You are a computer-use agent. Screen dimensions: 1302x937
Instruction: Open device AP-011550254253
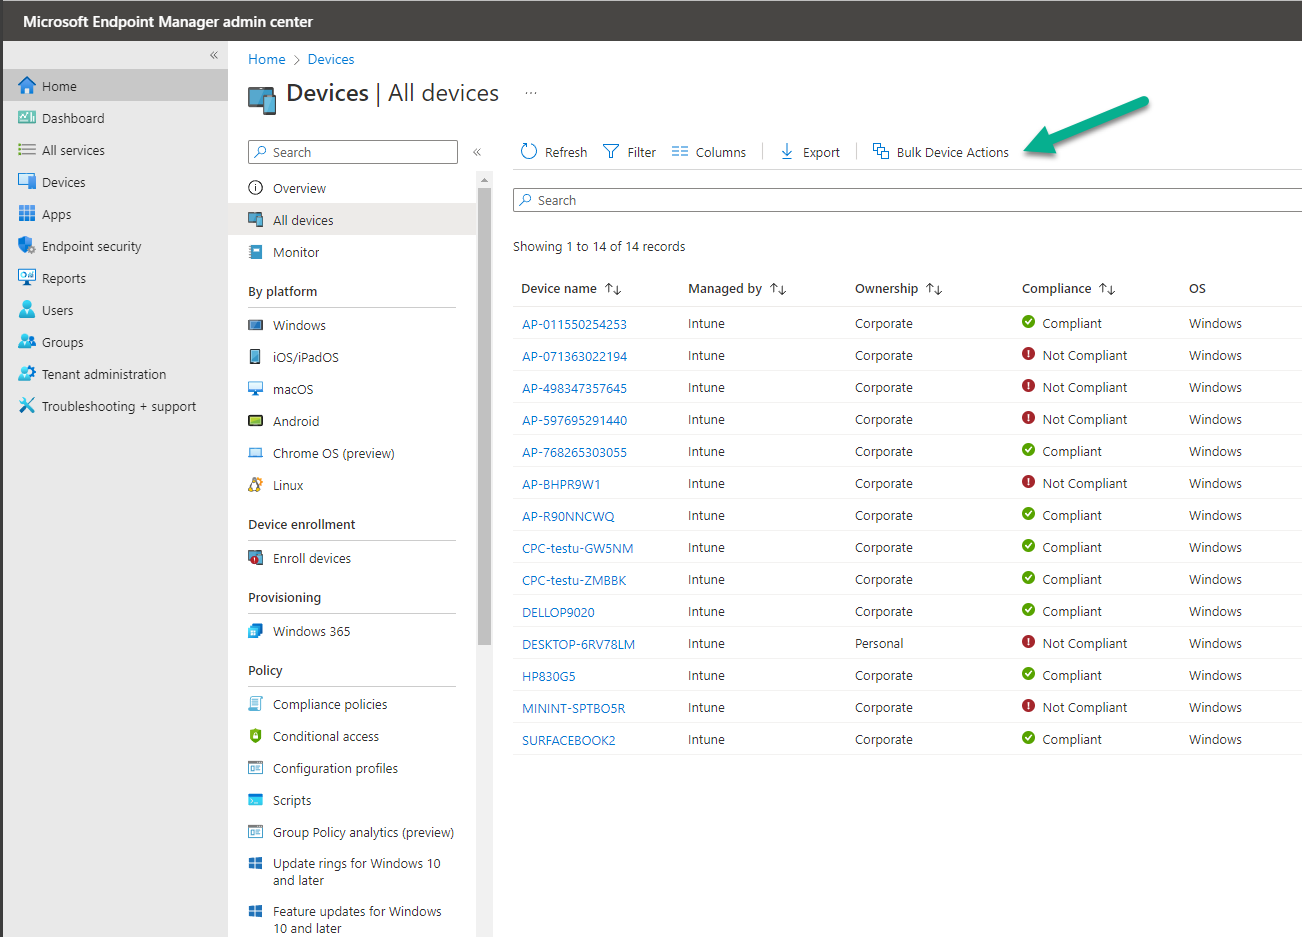574,324
